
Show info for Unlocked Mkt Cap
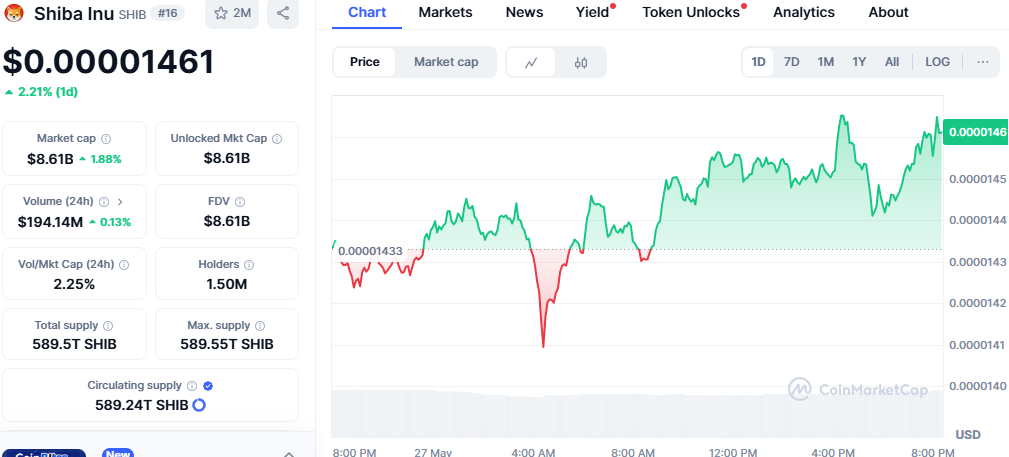coord(277,138)
